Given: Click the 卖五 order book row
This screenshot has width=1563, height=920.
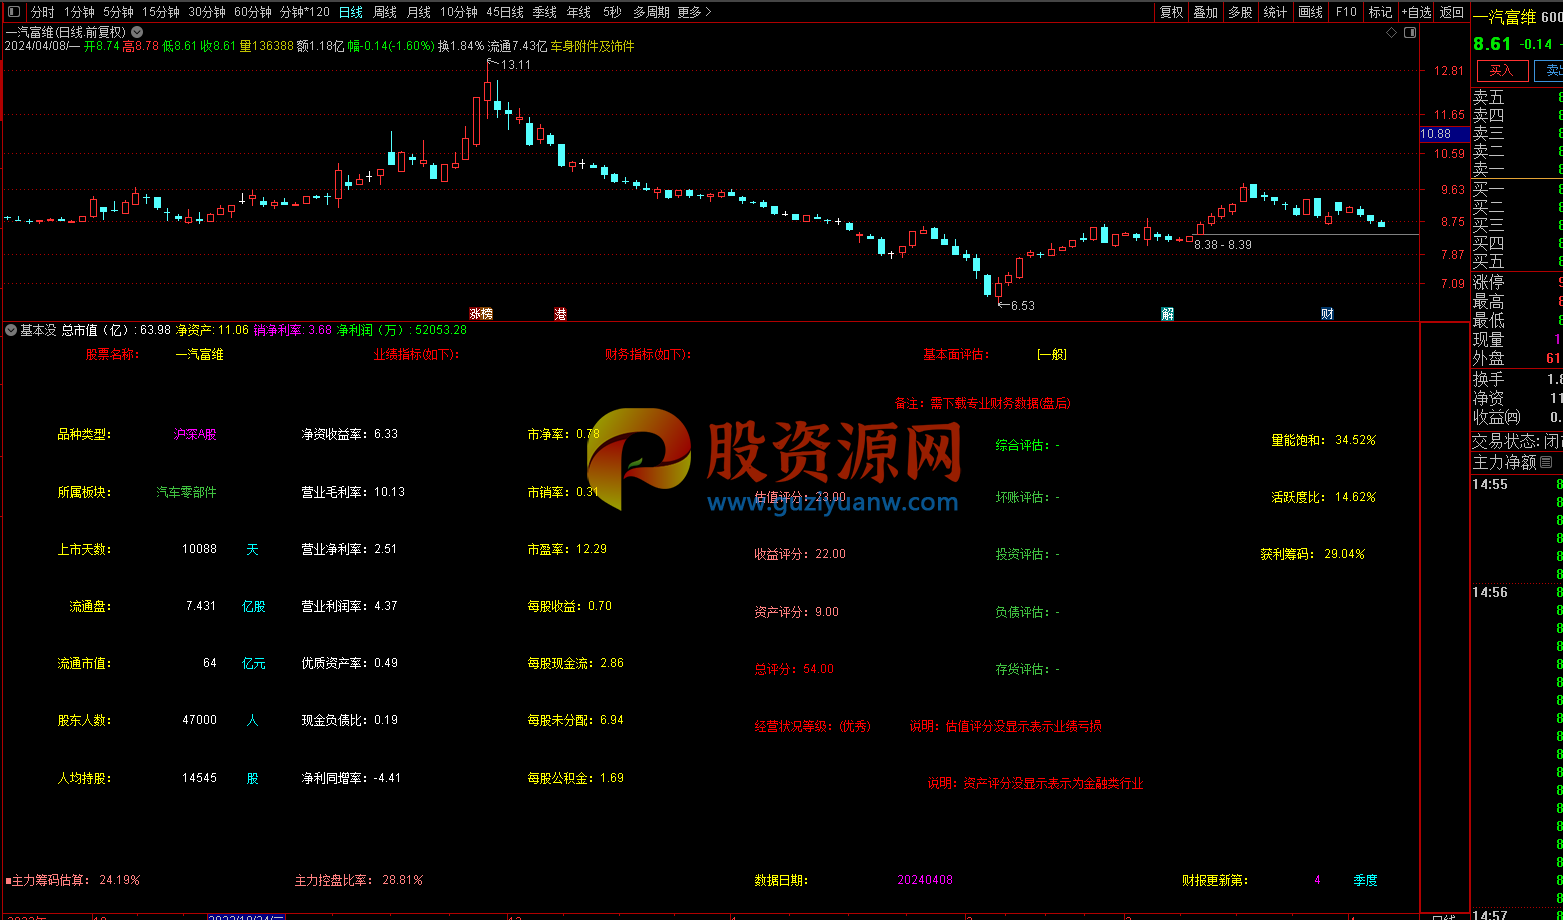Looking at the screenshot, I should [x=1517, y=97].
